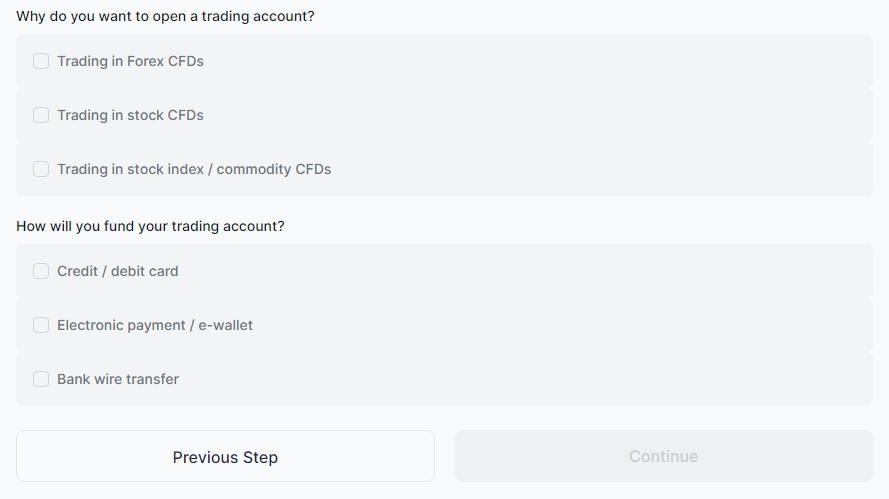Click the "Trading in stock CFDs" label text
889x499 pixels.
tap(130, 115)
